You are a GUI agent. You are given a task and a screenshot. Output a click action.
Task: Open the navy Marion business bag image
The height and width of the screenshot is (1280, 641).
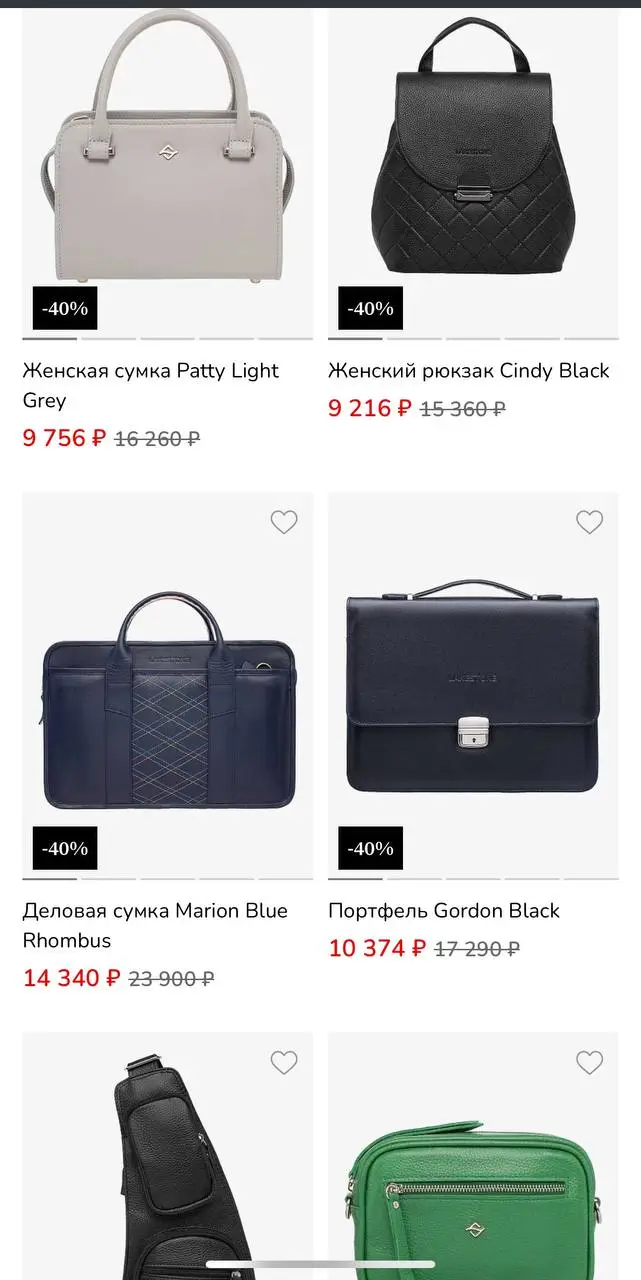click(x=167, y=700)
